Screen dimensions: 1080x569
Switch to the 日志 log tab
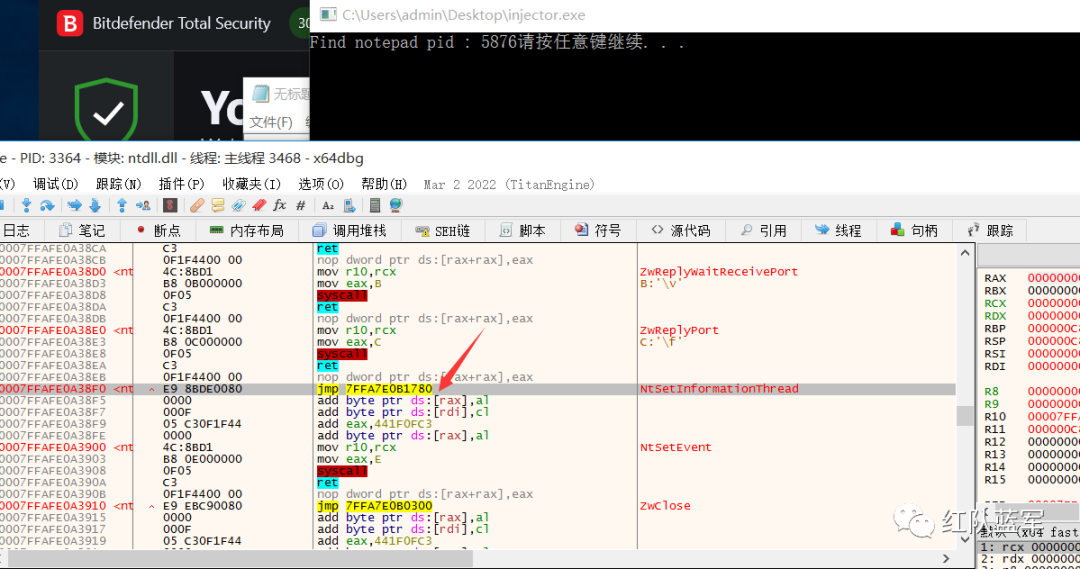(x=17, y=231)
